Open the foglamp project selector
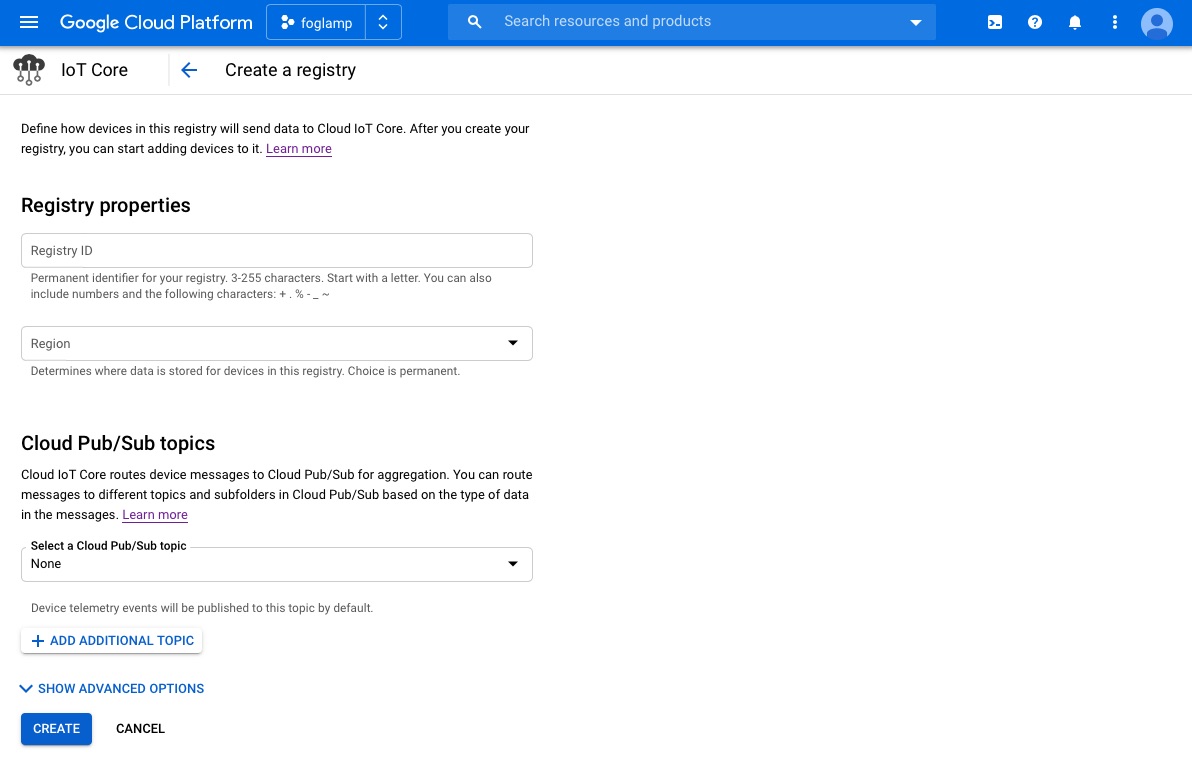The height and width of the screenshot is (770, 1192). pyautogui.click(x=316, y=22)
